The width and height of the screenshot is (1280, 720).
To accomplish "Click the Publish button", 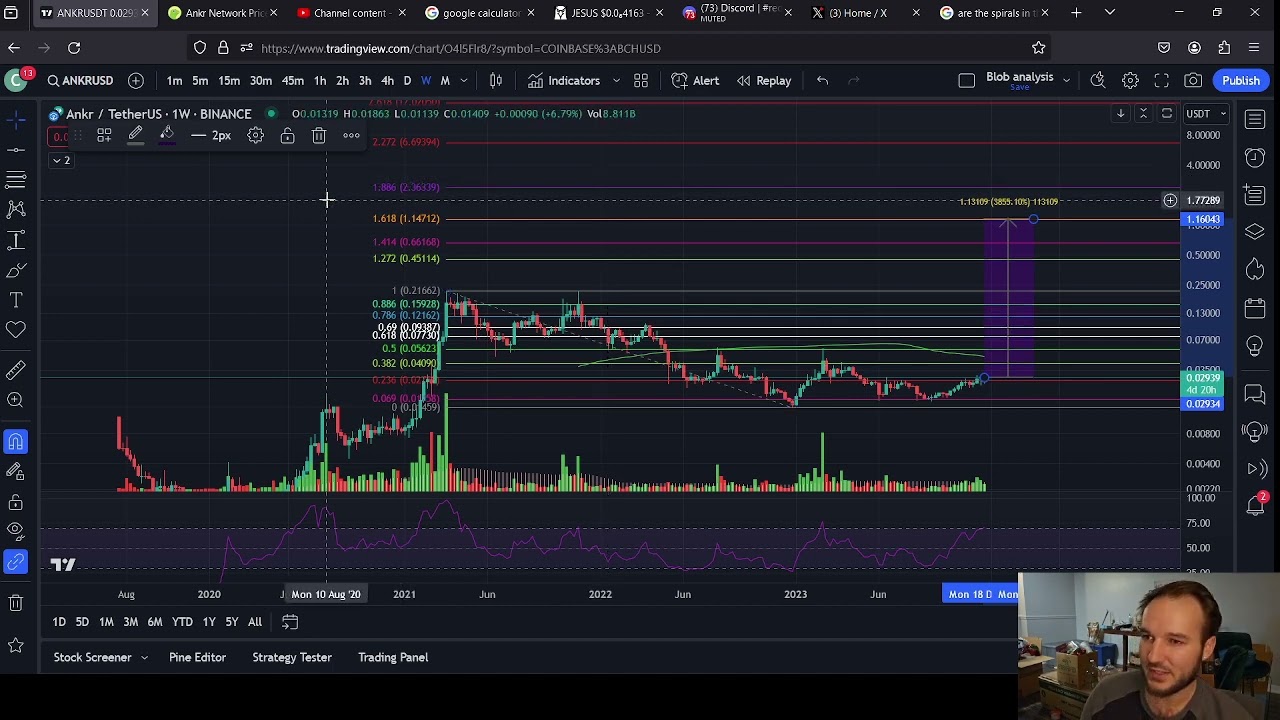I will (1241, 81).
